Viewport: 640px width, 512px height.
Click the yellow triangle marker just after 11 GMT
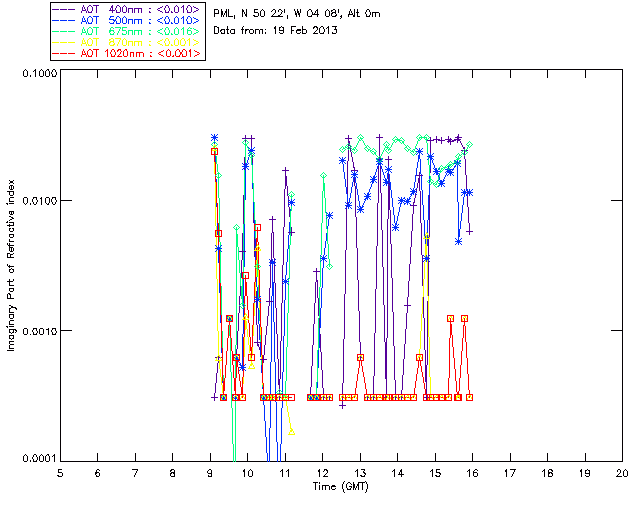[291, 432]
